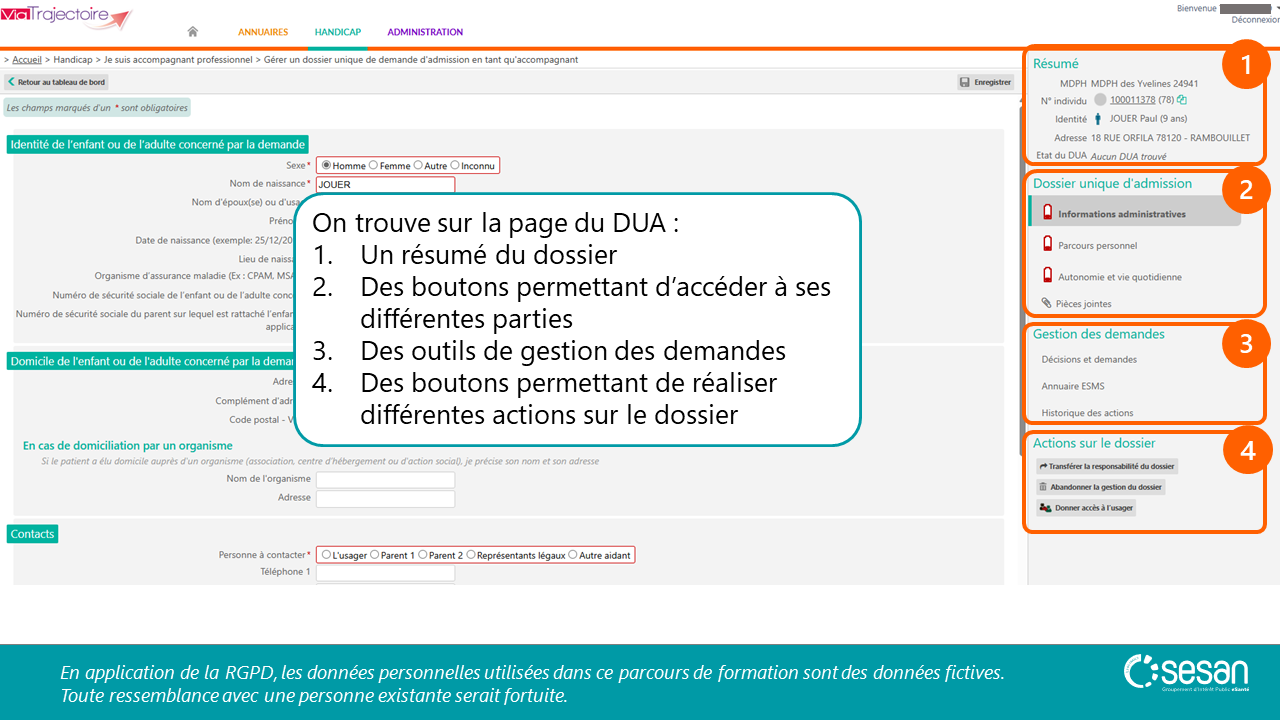The width and height of the screenshot is (1280, 720).
Task: Open the Informations administratives section
Action: coord(1135,213)
